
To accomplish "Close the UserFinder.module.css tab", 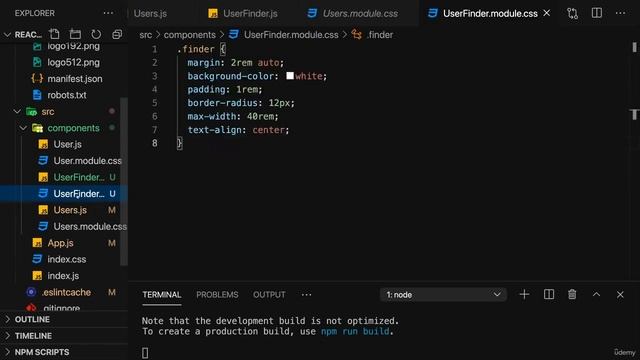I will [547, 13].
